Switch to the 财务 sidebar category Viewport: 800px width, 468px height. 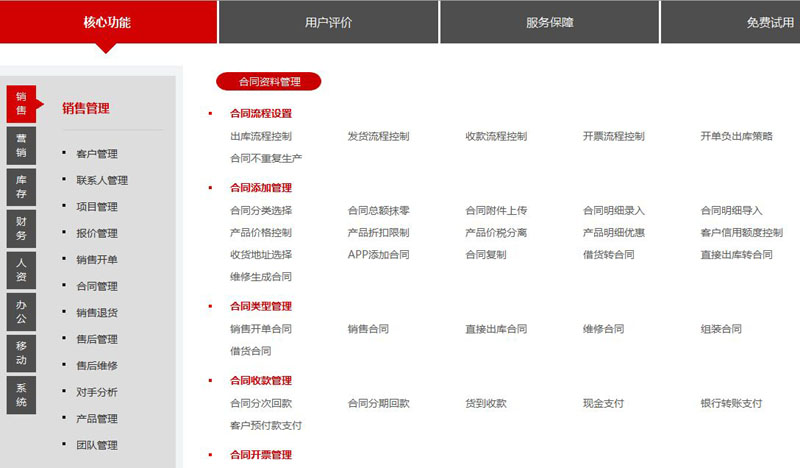click(21, 228)
